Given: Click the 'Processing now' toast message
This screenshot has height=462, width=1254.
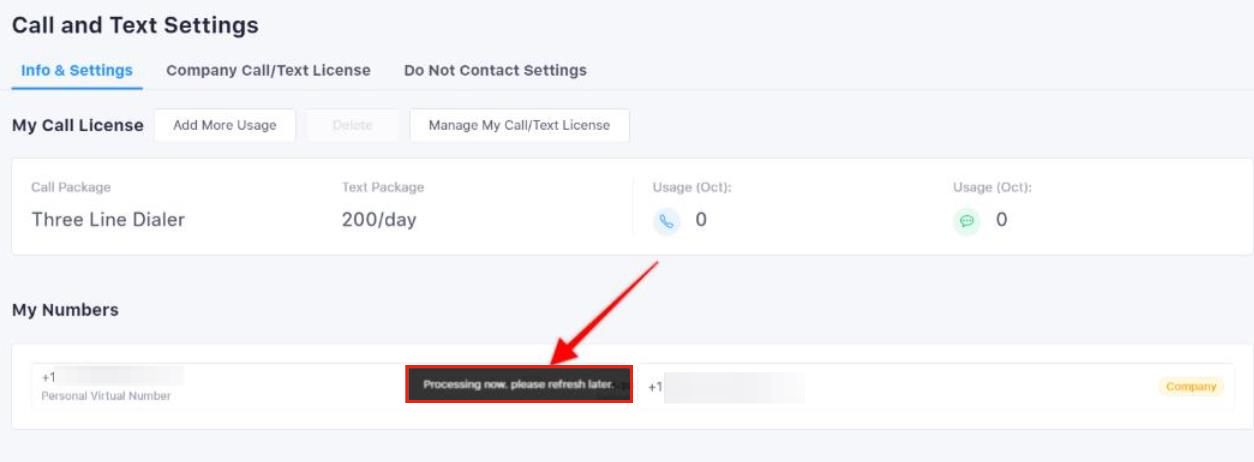Looking at the screenshot, I should [518, 384].
